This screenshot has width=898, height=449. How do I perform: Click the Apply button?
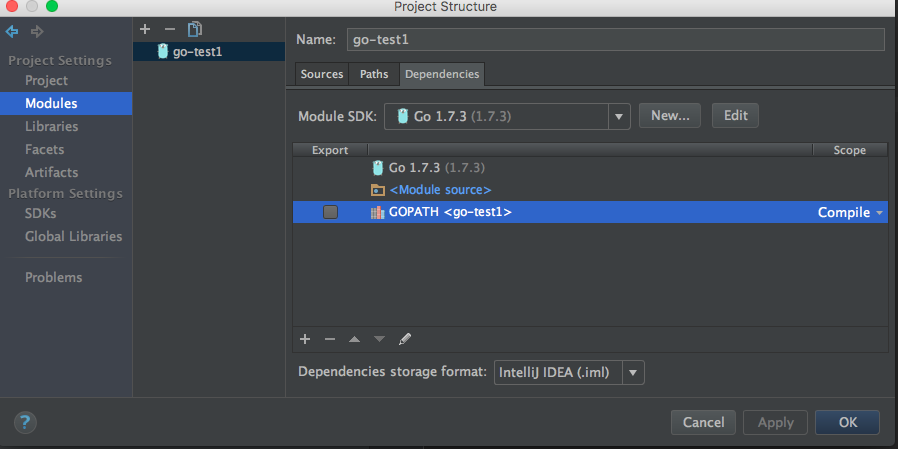[775, 423]
